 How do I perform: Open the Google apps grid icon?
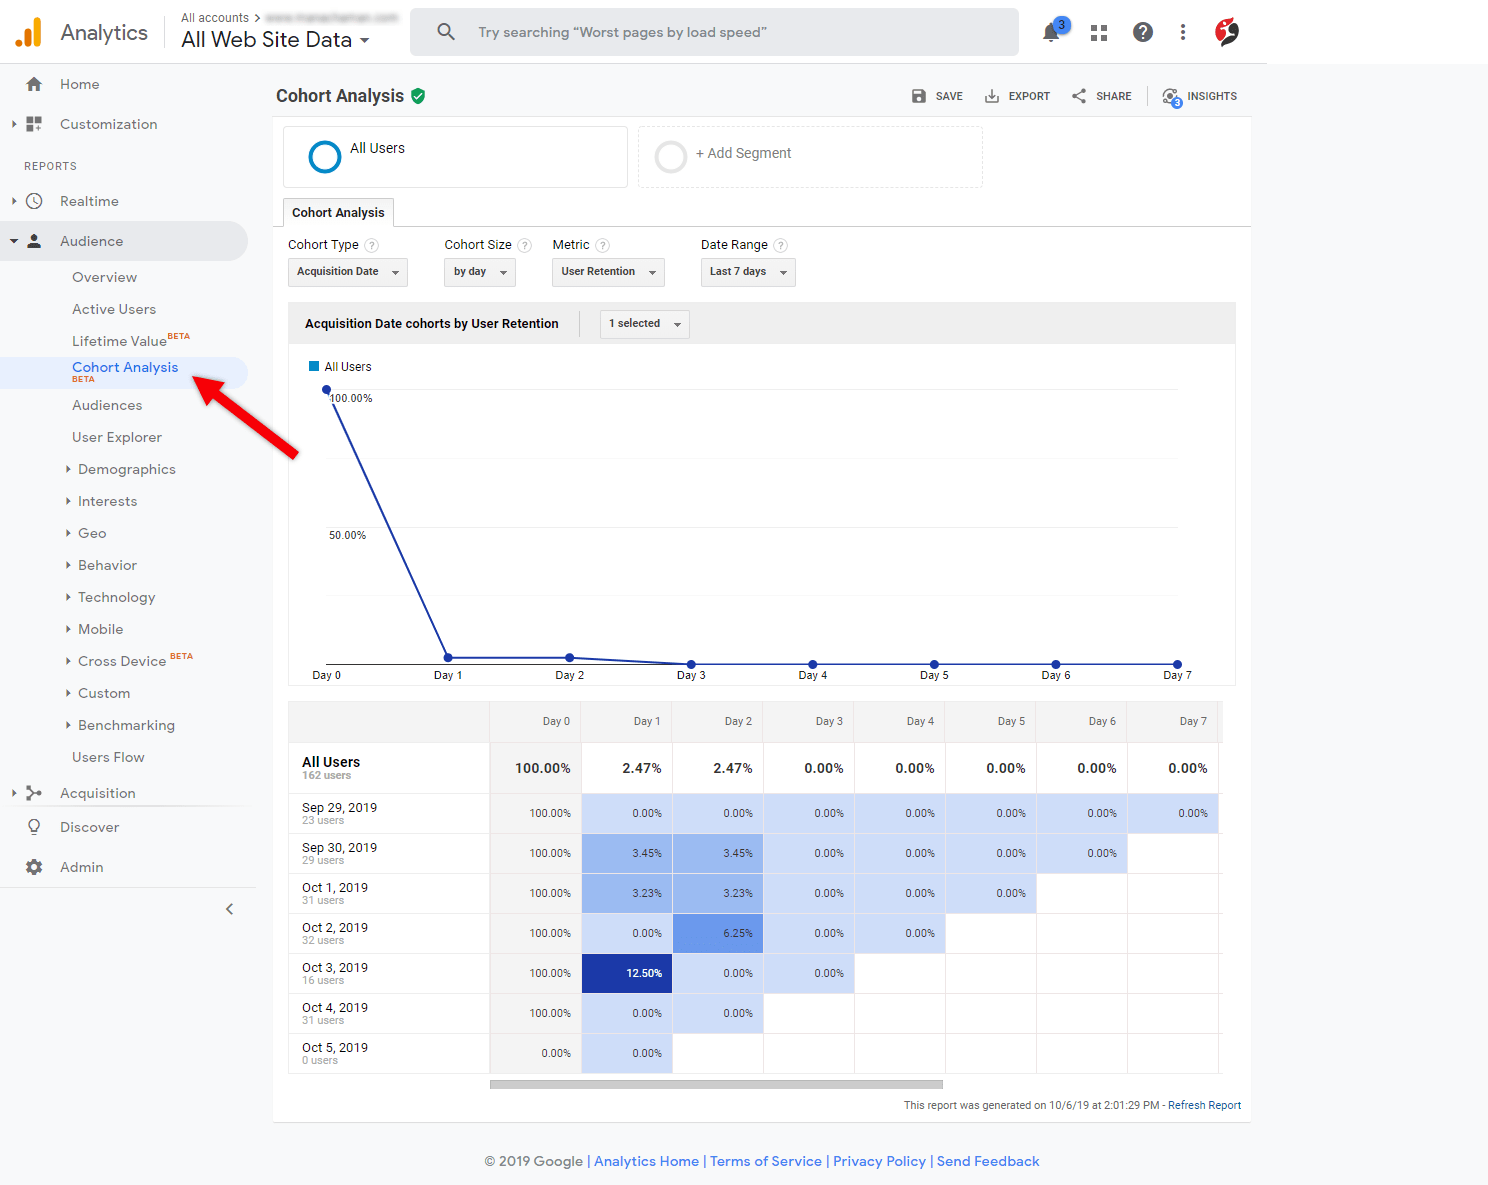pos(1098,32)
